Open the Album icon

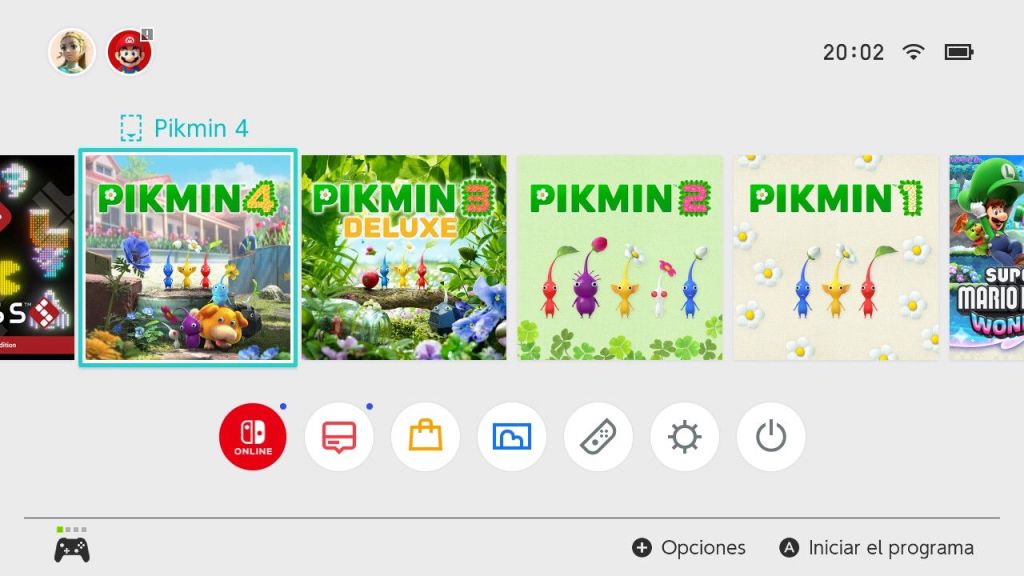[511, 436]
